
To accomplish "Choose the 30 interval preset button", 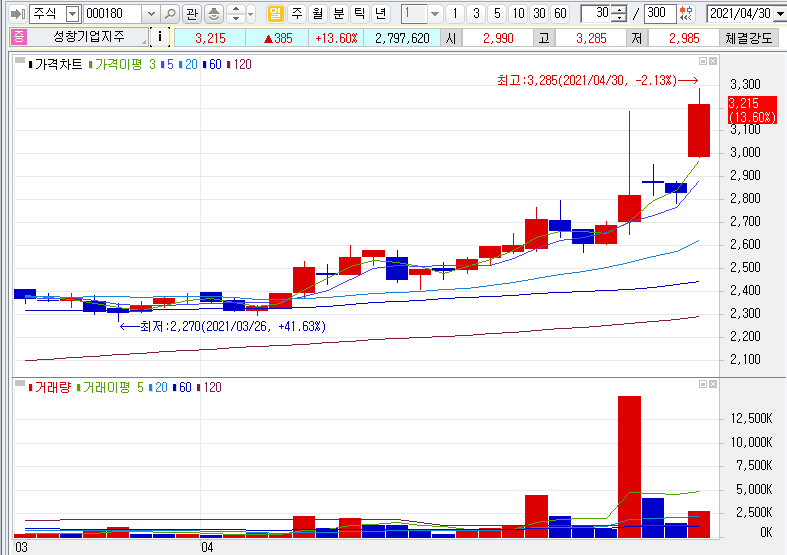I will point(540,14).
